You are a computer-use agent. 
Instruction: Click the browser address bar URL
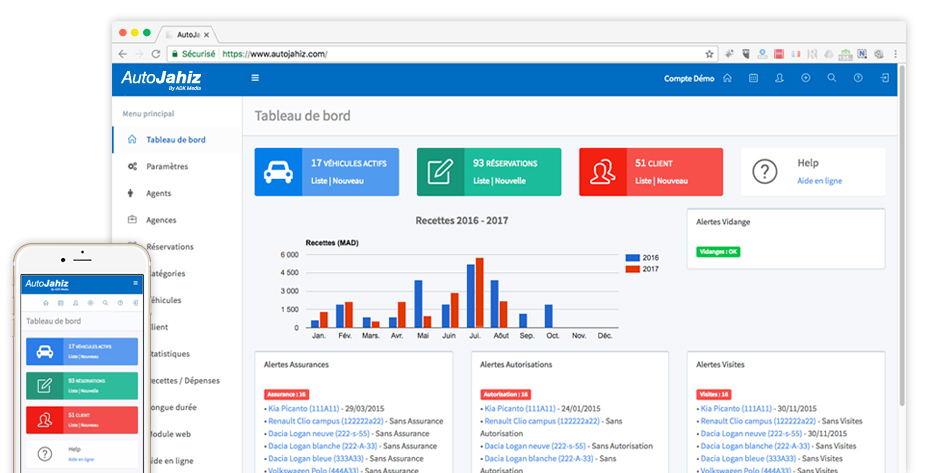(x=274, y=54)
